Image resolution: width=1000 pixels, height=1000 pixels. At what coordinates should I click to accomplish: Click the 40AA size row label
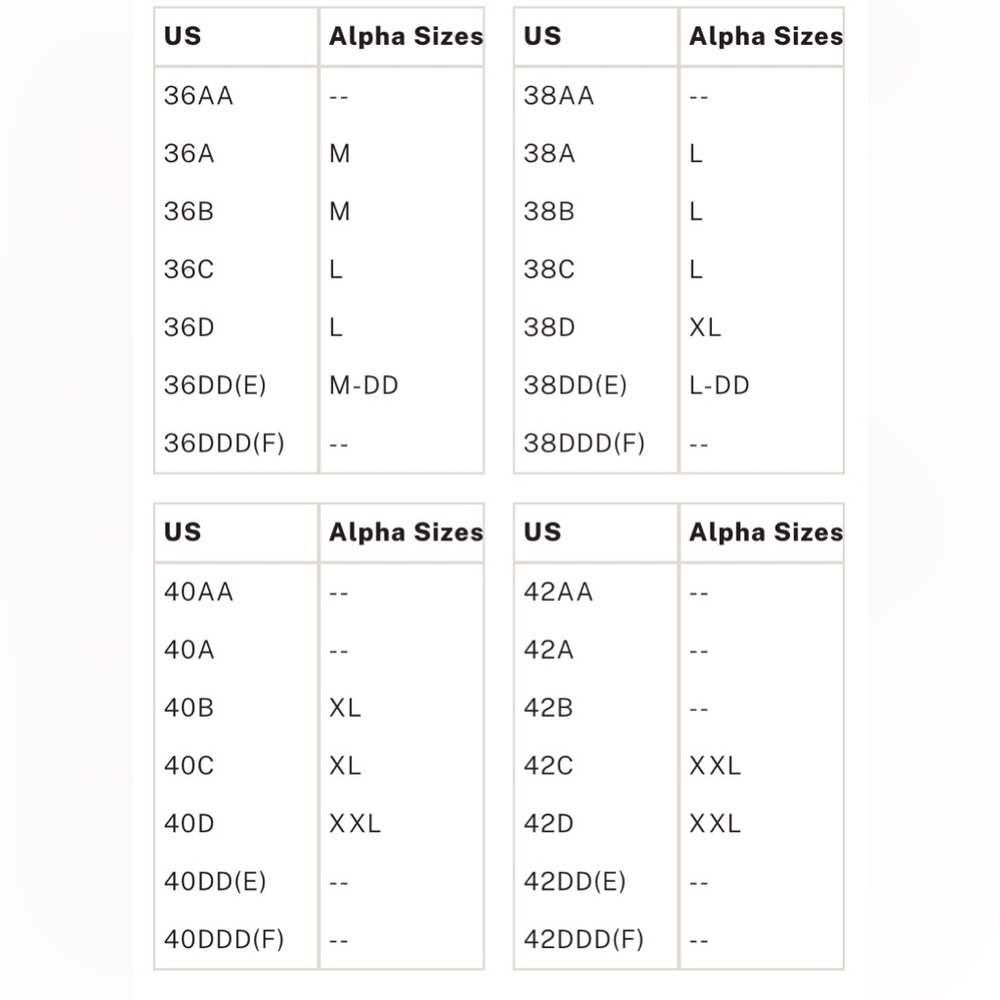[x=198, y=592]
